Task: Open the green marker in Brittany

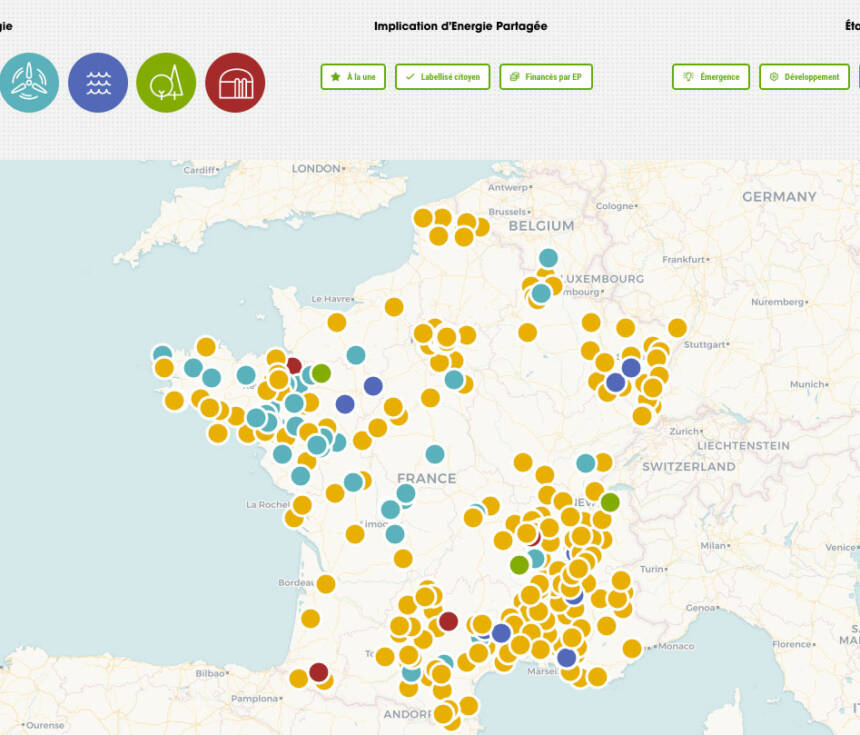Action: tap(321, 373)
